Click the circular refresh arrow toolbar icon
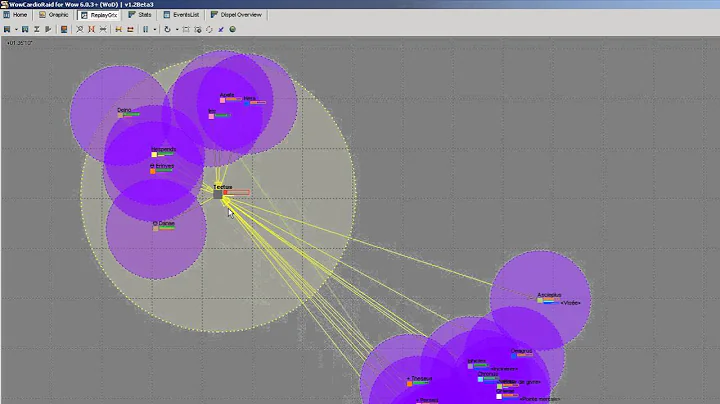Viewport: 720px width, 404px height. (x=168, y=29)
